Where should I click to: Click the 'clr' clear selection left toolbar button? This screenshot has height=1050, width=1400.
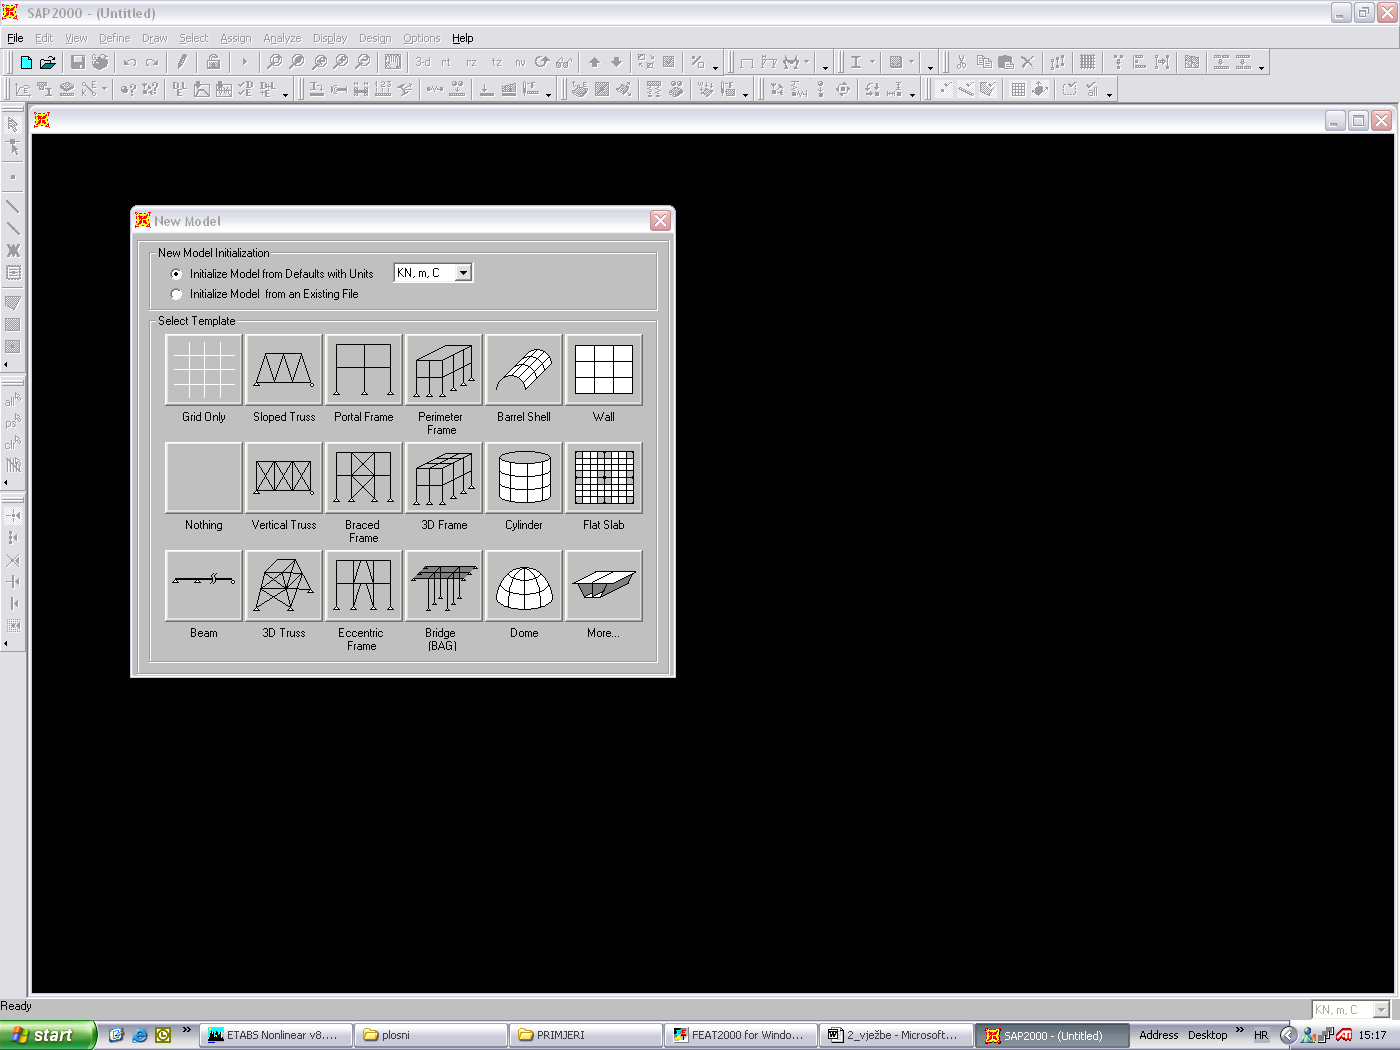tap(13, 444)
